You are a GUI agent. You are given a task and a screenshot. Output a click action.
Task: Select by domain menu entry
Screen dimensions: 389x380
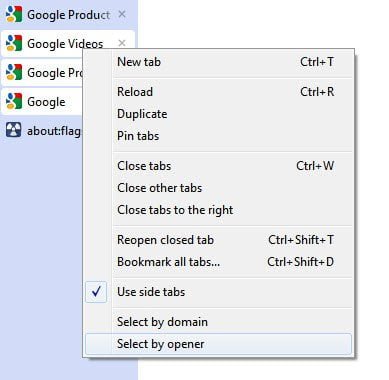(x=219, y=322)
